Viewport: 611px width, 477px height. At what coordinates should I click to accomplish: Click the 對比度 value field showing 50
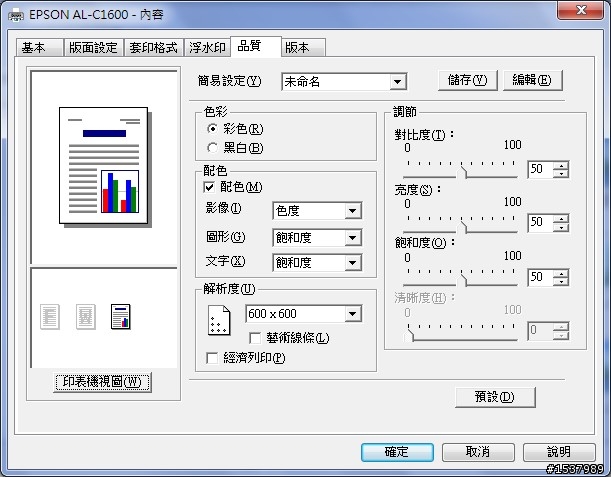[x=541, y=169]
